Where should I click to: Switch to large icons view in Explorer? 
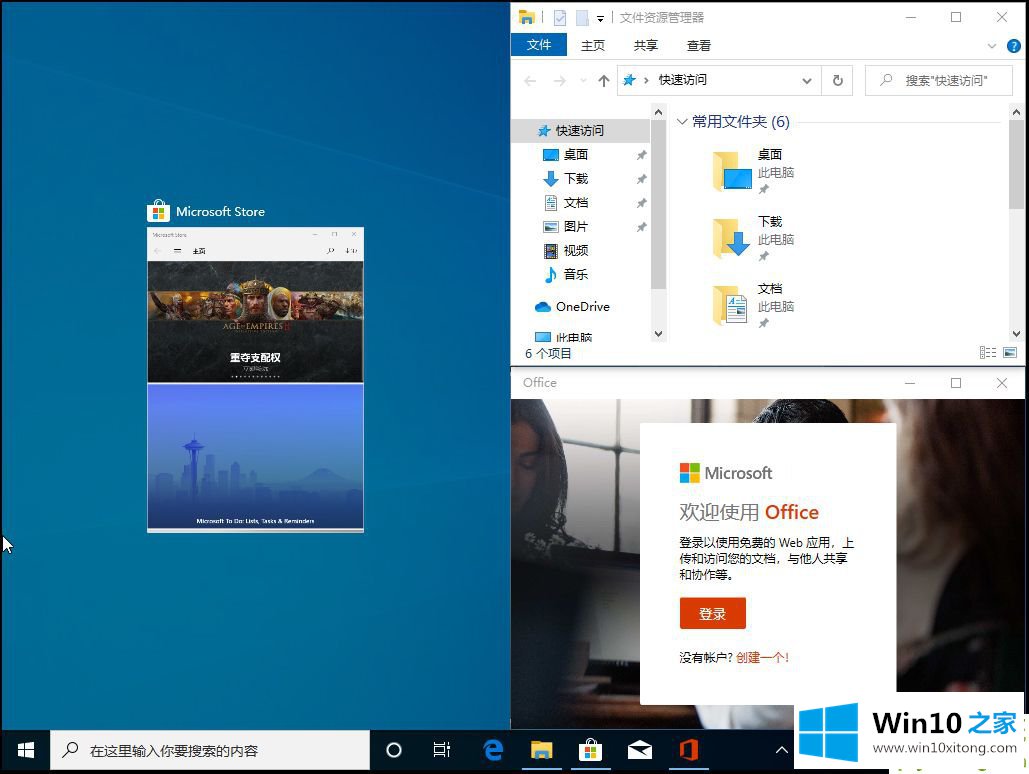click(1010, 353)
